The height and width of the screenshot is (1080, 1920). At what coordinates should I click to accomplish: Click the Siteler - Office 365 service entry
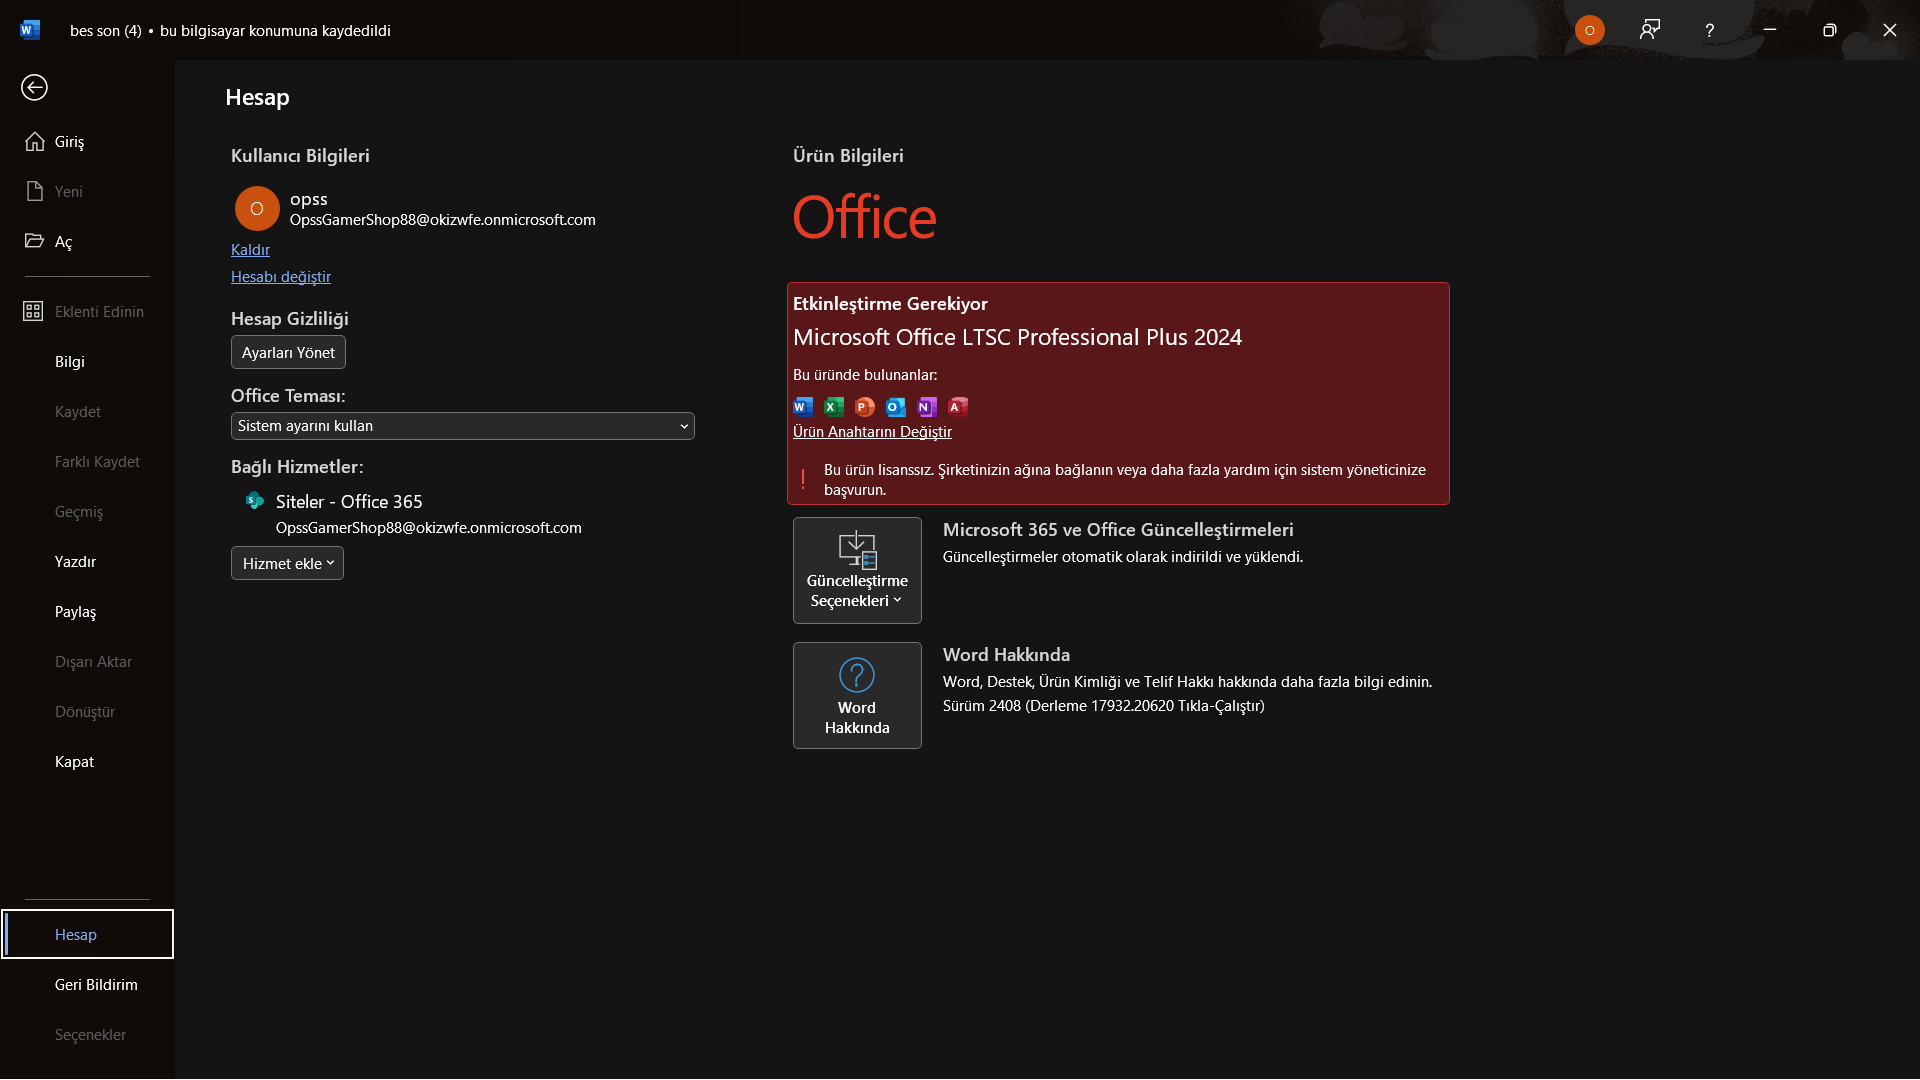click(x=349, y=502)
